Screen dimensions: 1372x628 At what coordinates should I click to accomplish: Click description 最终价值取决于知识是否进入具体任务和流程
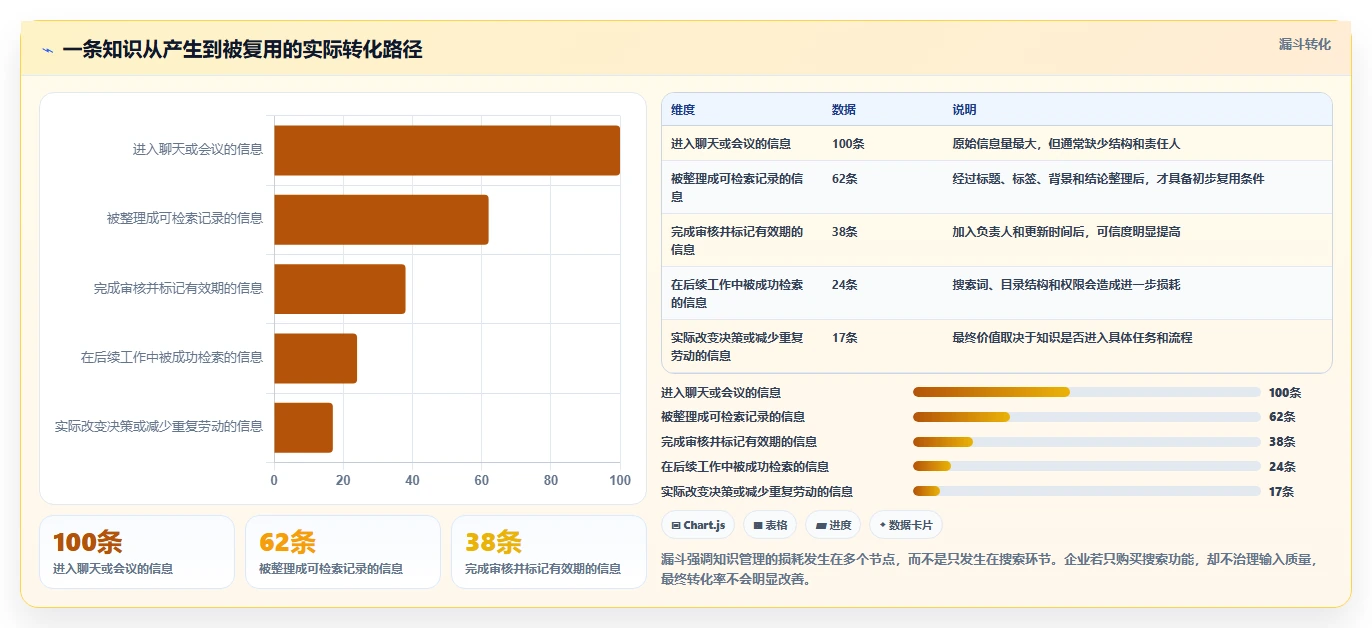1072,338
